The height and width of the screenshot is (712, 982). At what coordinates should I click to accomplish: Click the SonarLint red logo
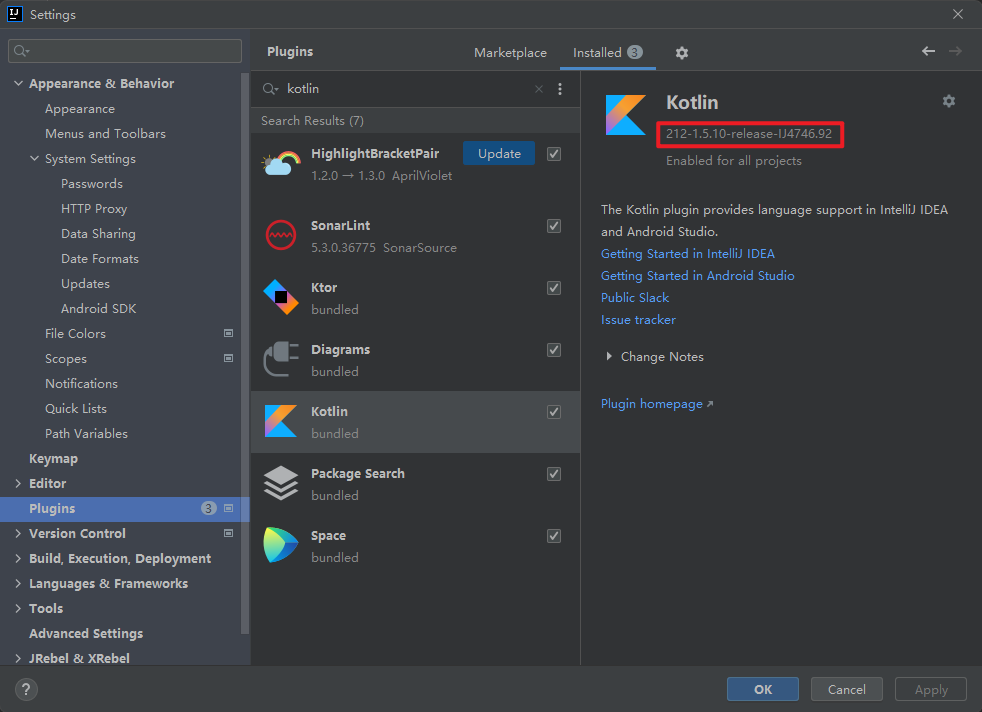coord(281,236)
